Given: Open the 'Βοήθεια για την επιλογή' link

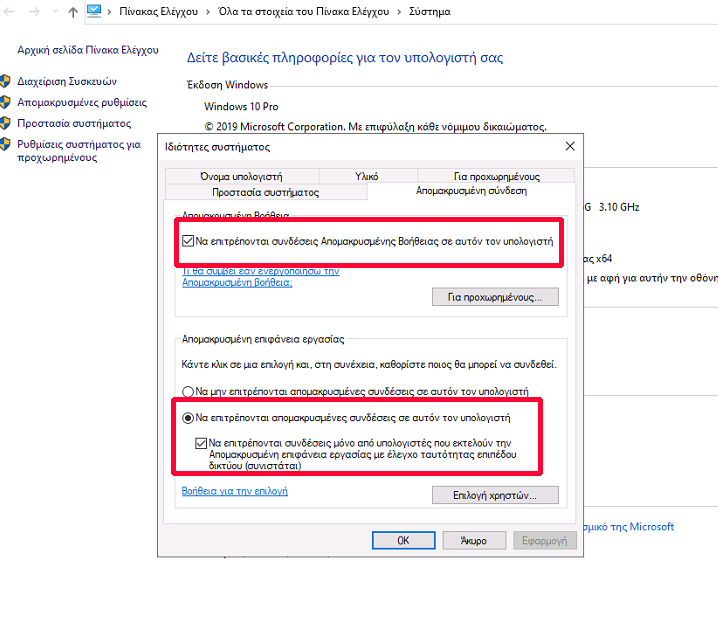Looking at the screenshot, I should (x=234, y=491).
